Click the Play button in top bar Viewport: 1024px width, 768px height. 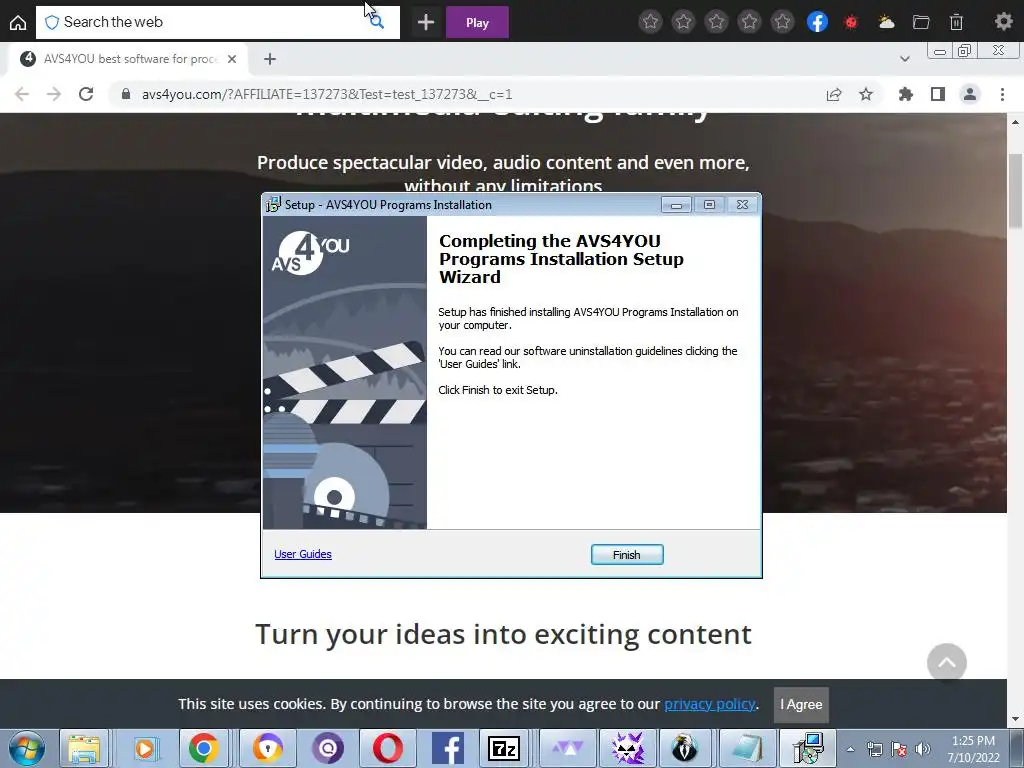(x=477, y=22)
